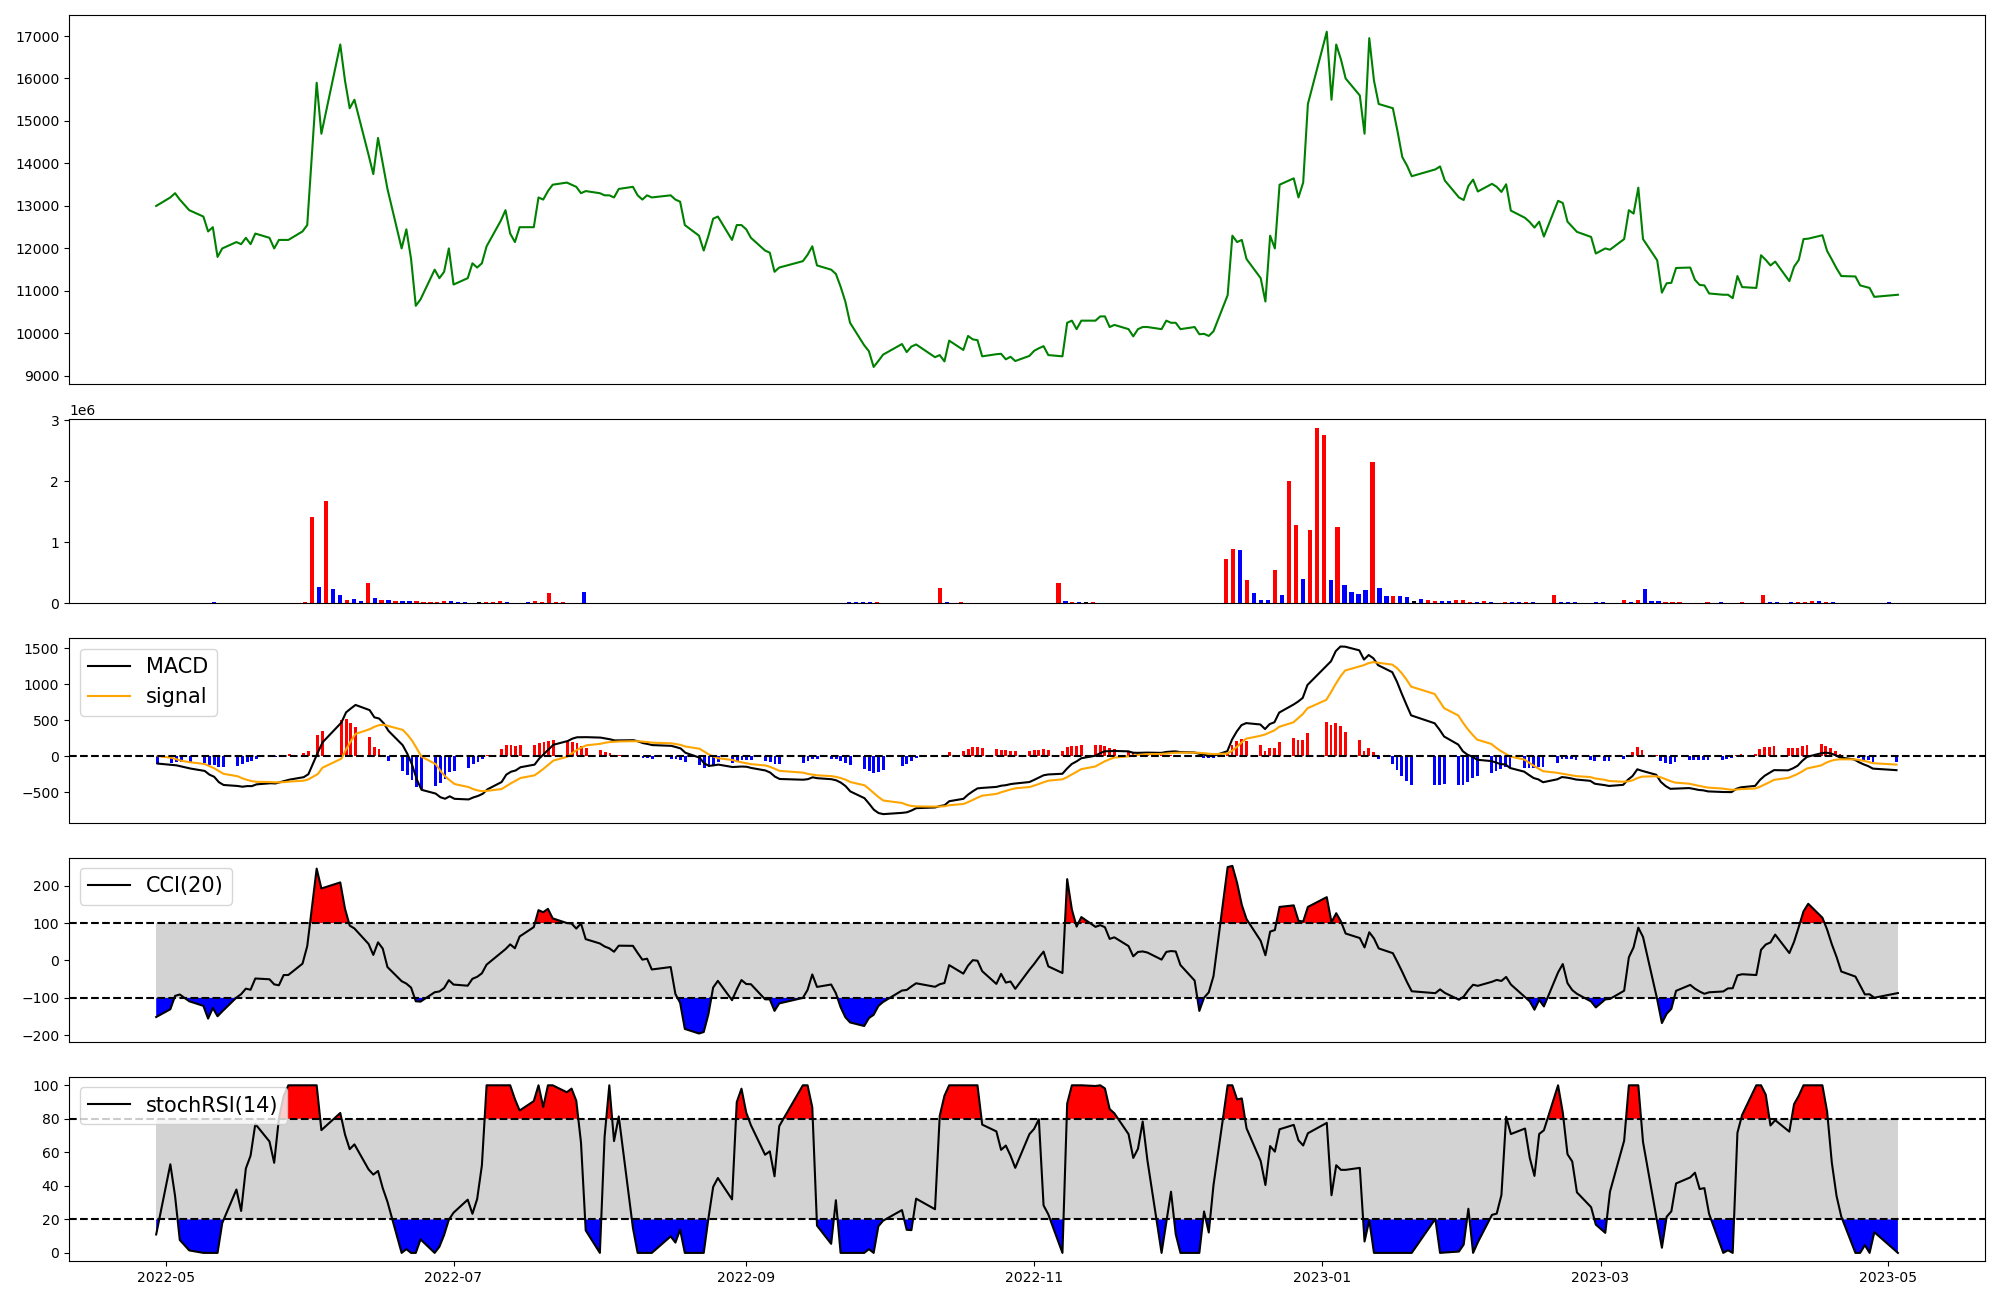Click the 80 stochRSI axis label
The height and width of the screenshot is (1300, 2000).
pyautogui.click(x=50, y=1119)
